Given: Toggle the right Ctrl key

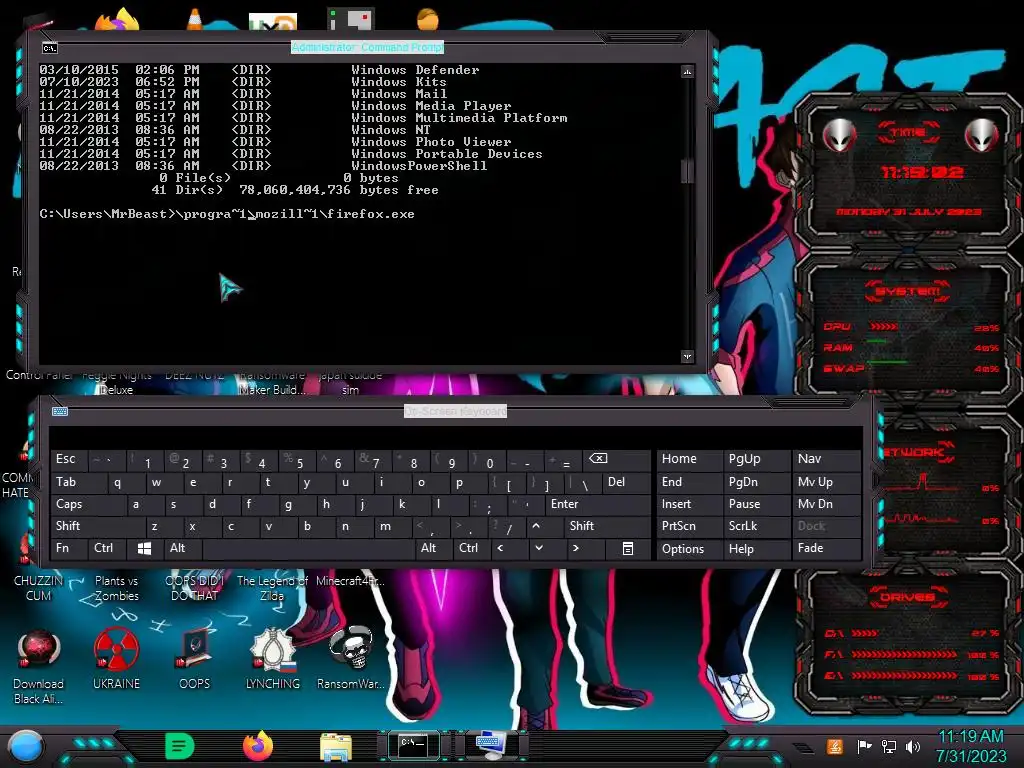Looking at the screenshot, I should [471, 549].
